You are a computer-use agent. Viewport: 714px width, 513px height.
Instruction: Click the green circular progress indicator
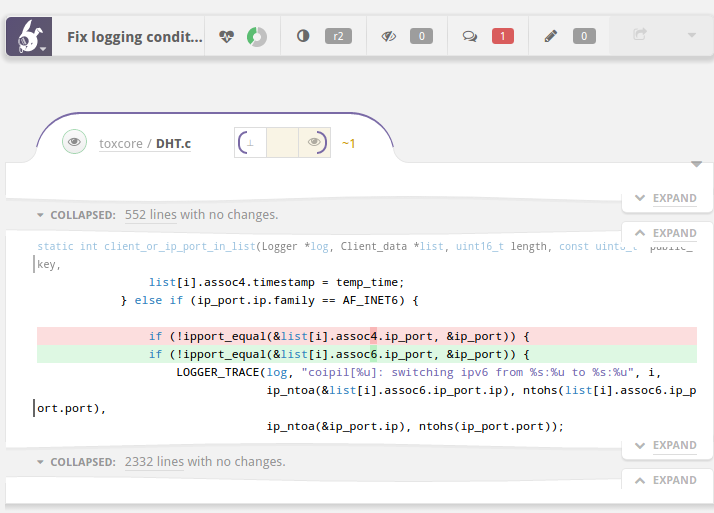[257, 37]
